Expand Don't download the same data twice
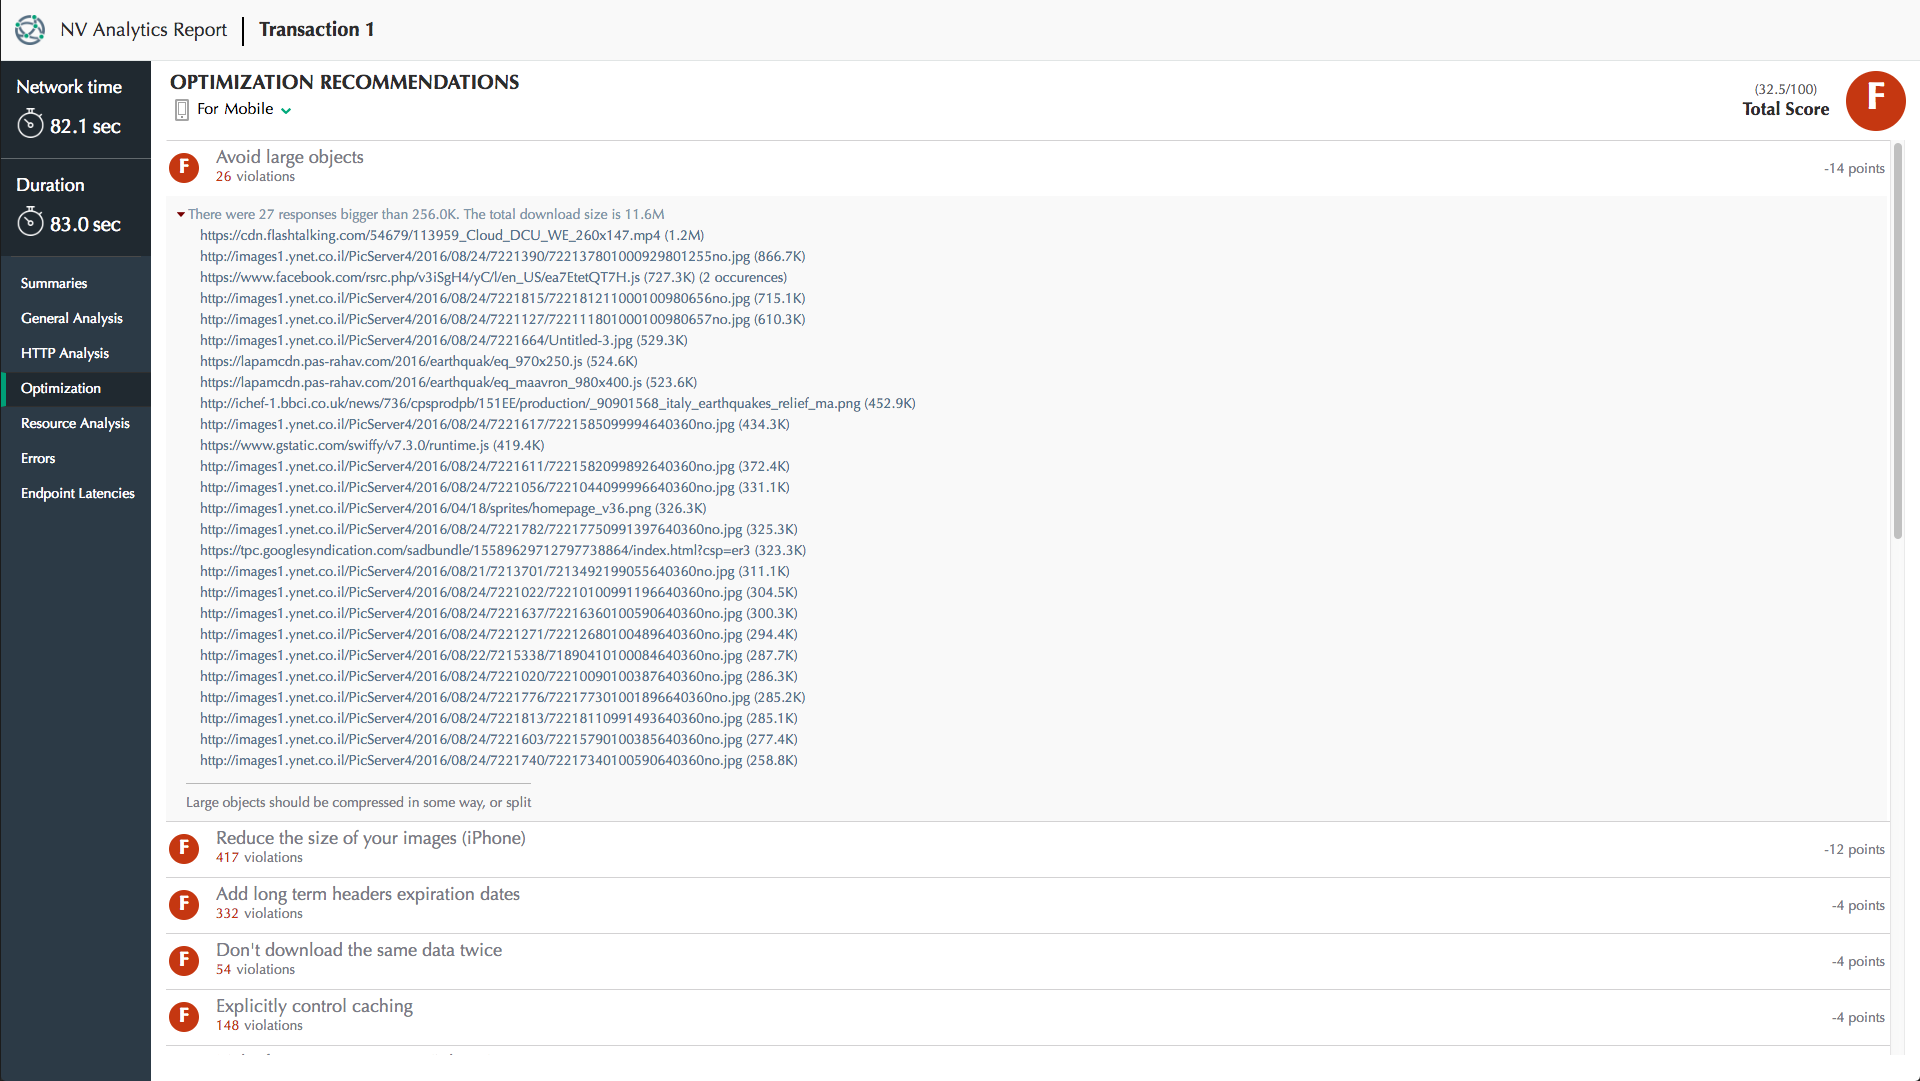Screen dimensions: 1920x1081 pos(358,950)
